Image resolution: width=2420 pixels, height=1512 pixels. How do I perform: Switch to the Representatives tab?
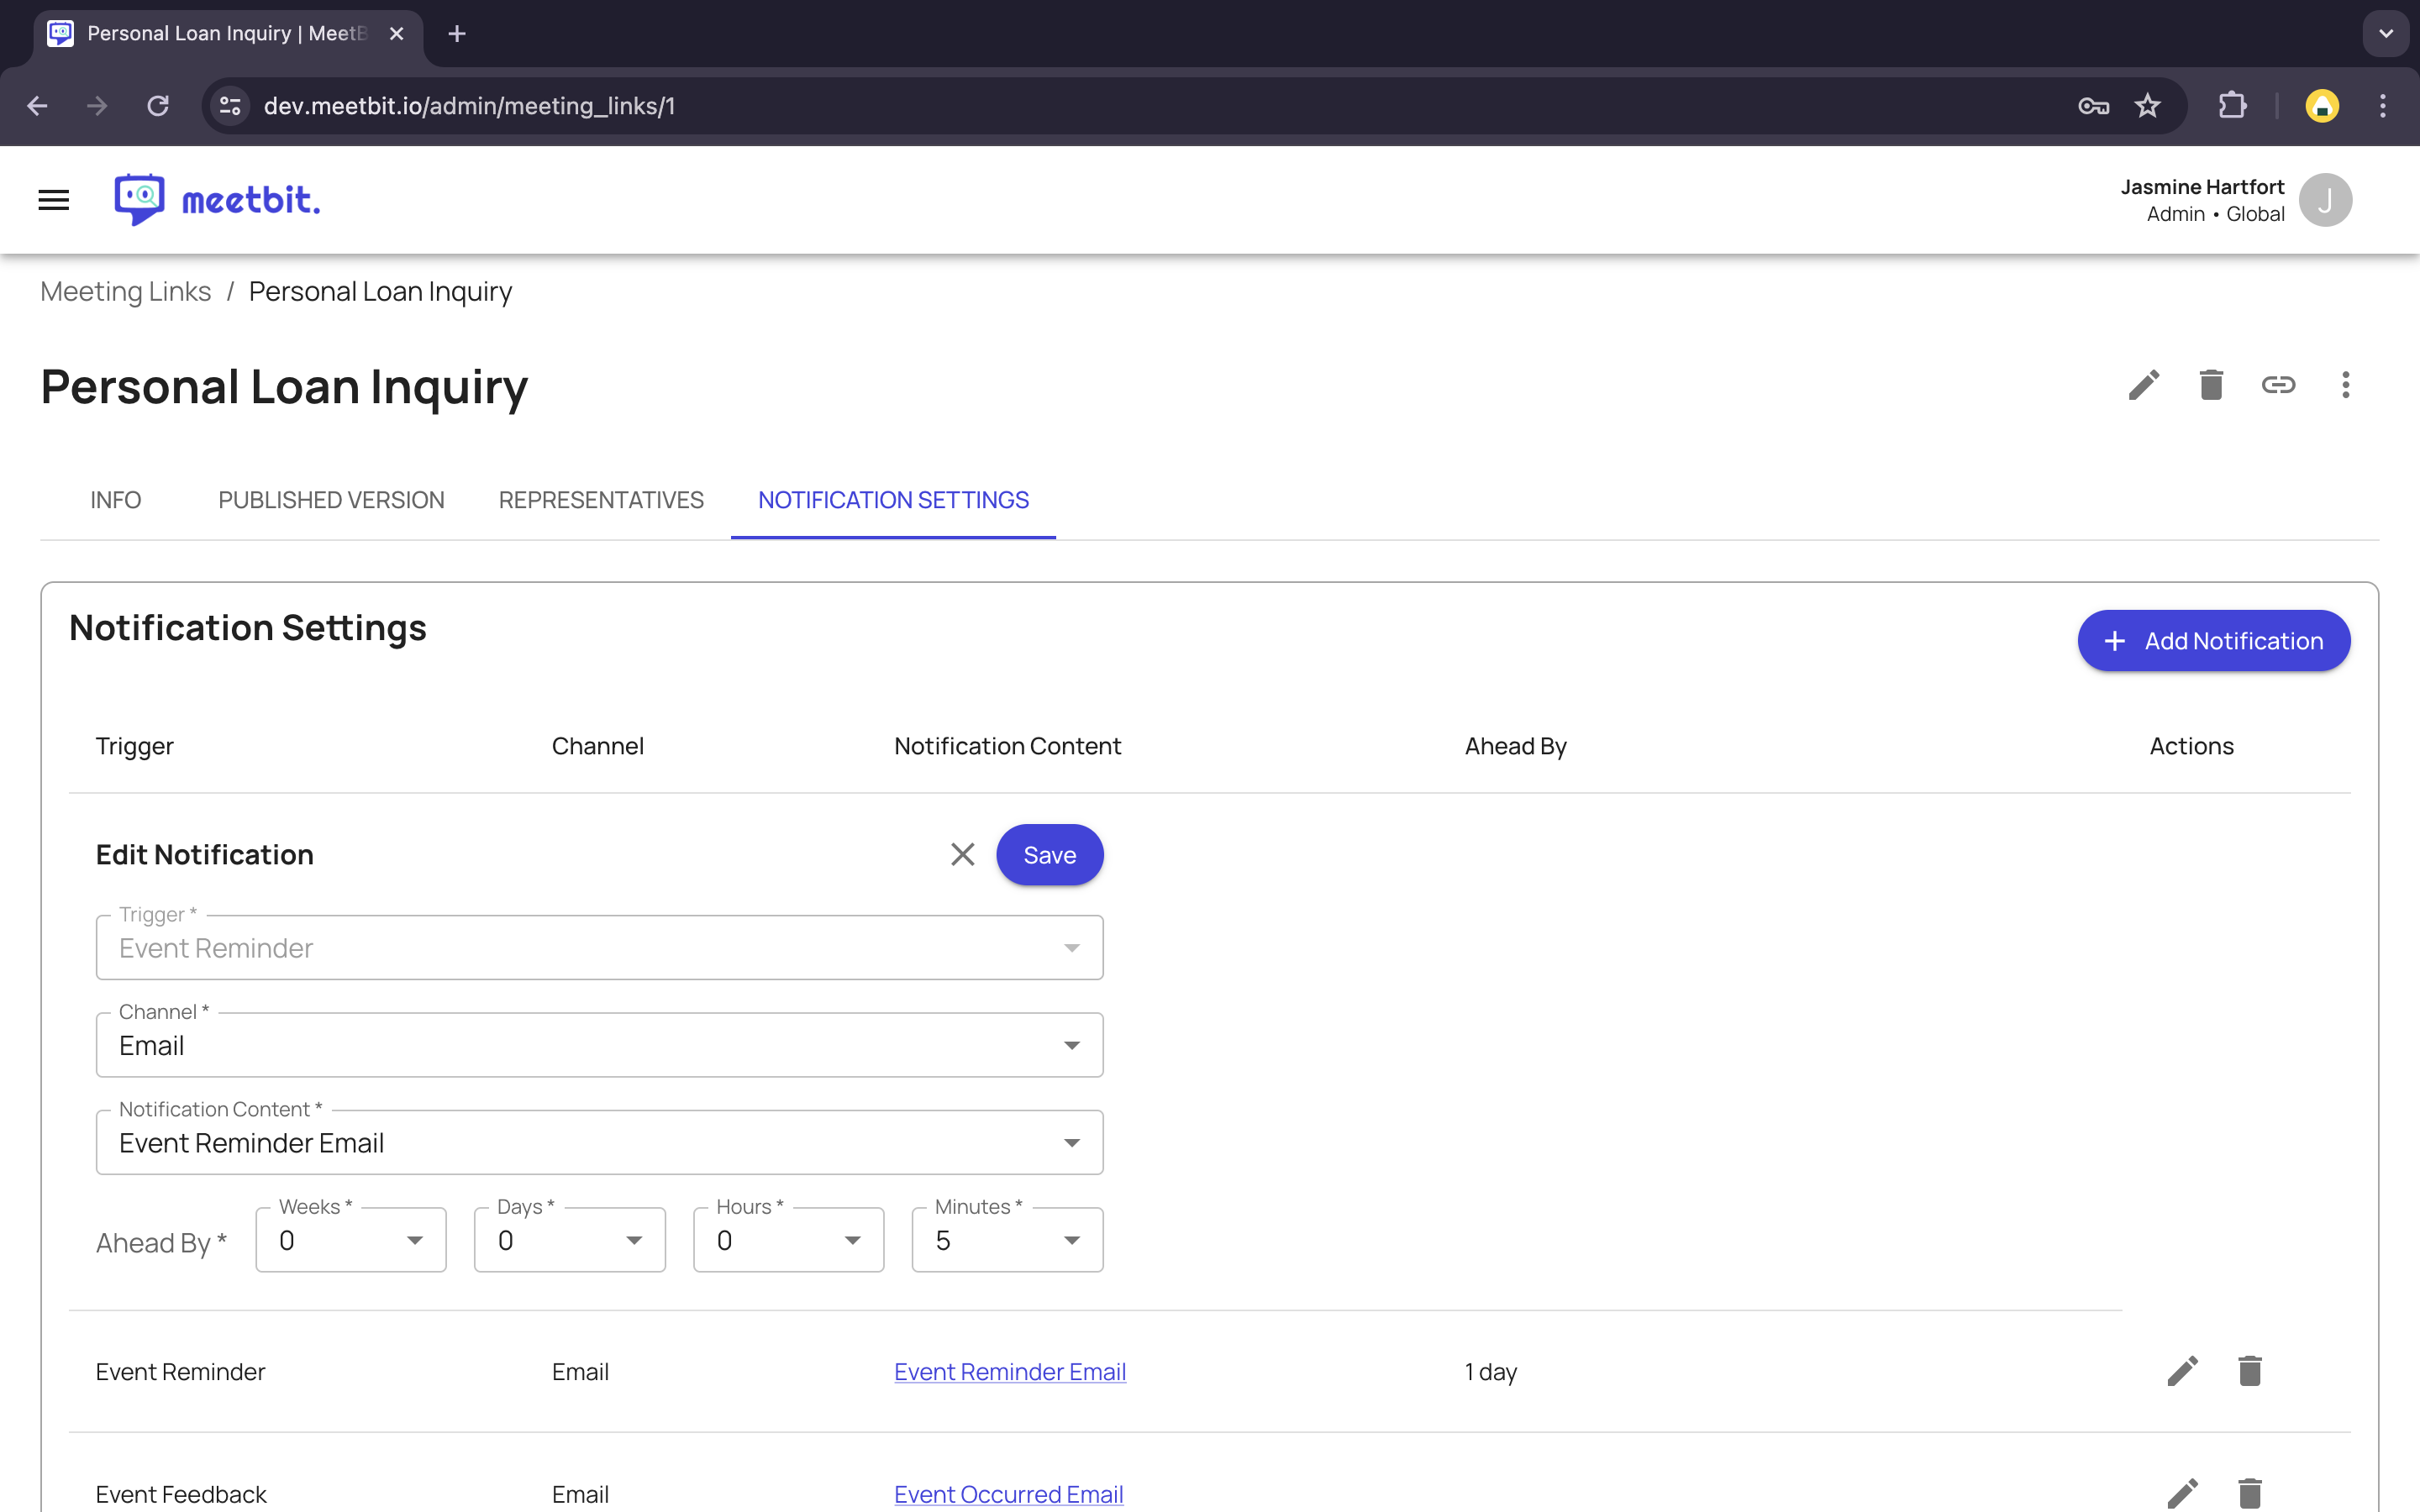(601, 500)
